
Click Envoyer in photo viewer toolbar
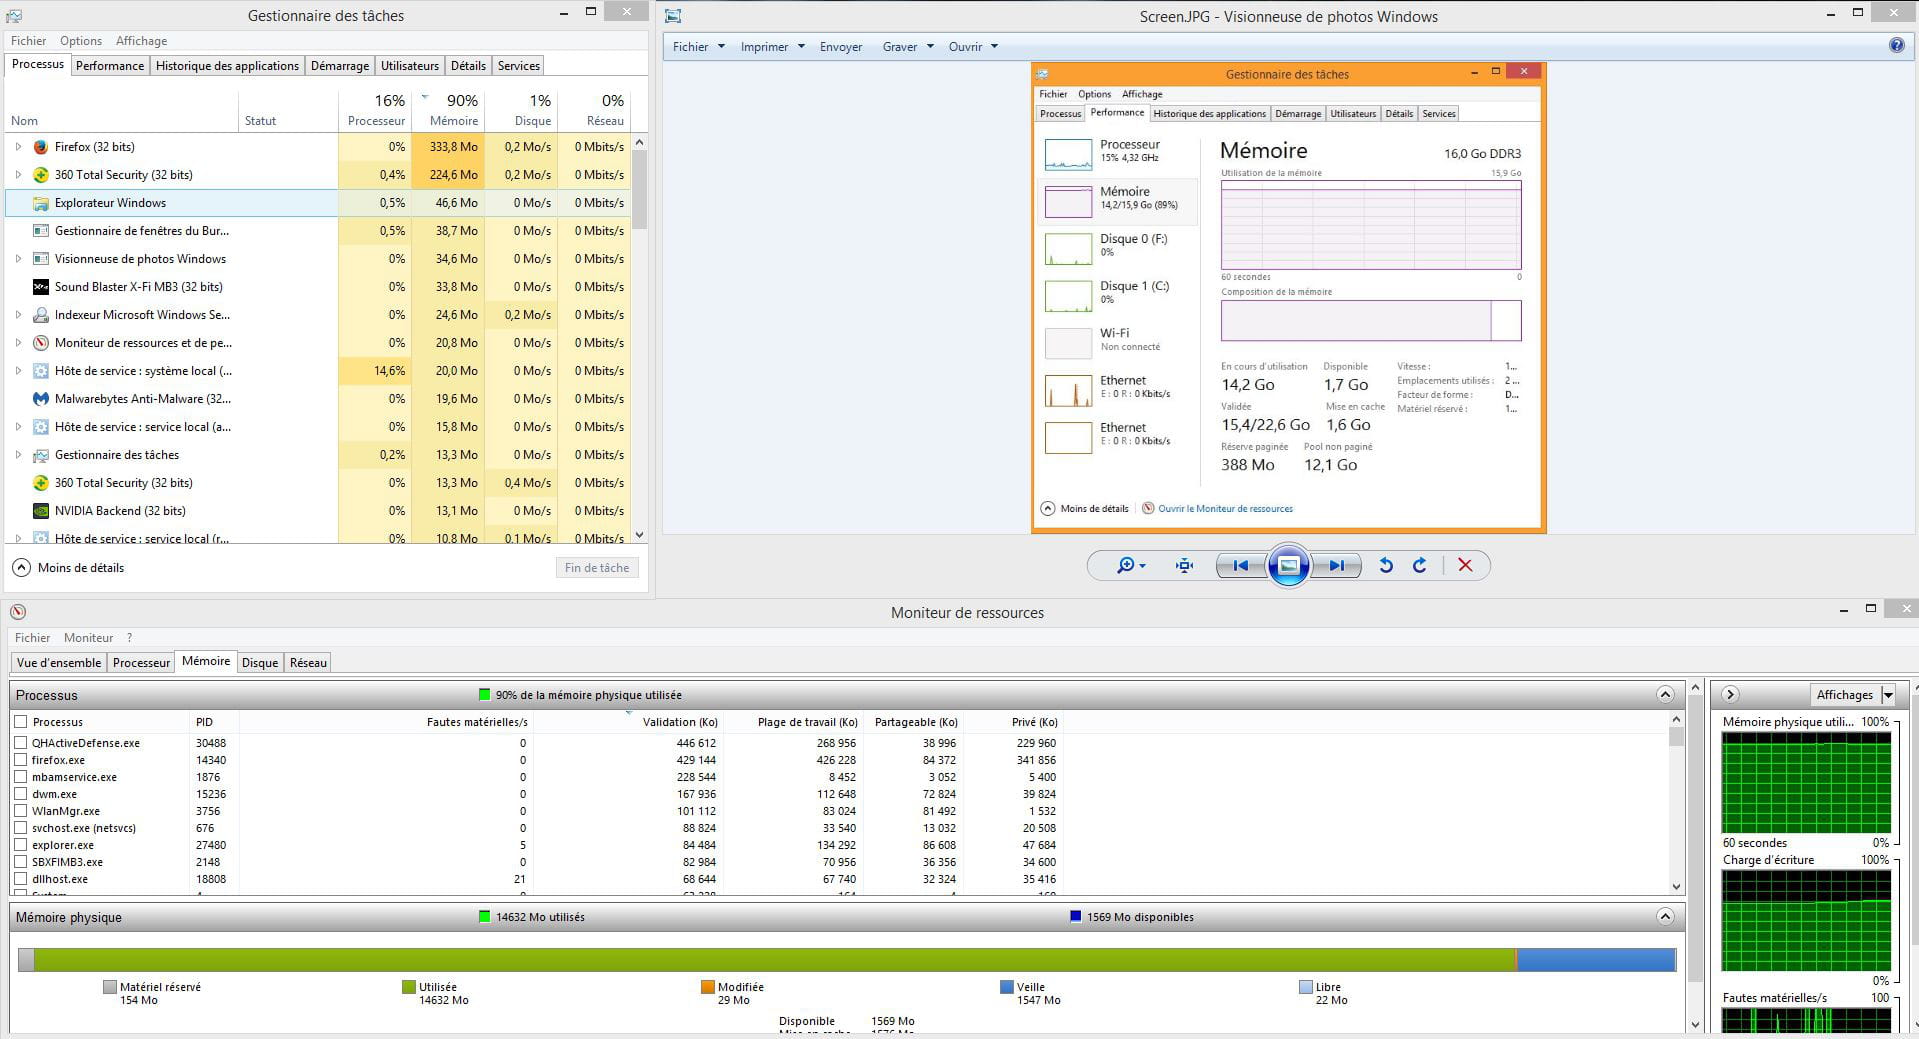tap(841, 47)
